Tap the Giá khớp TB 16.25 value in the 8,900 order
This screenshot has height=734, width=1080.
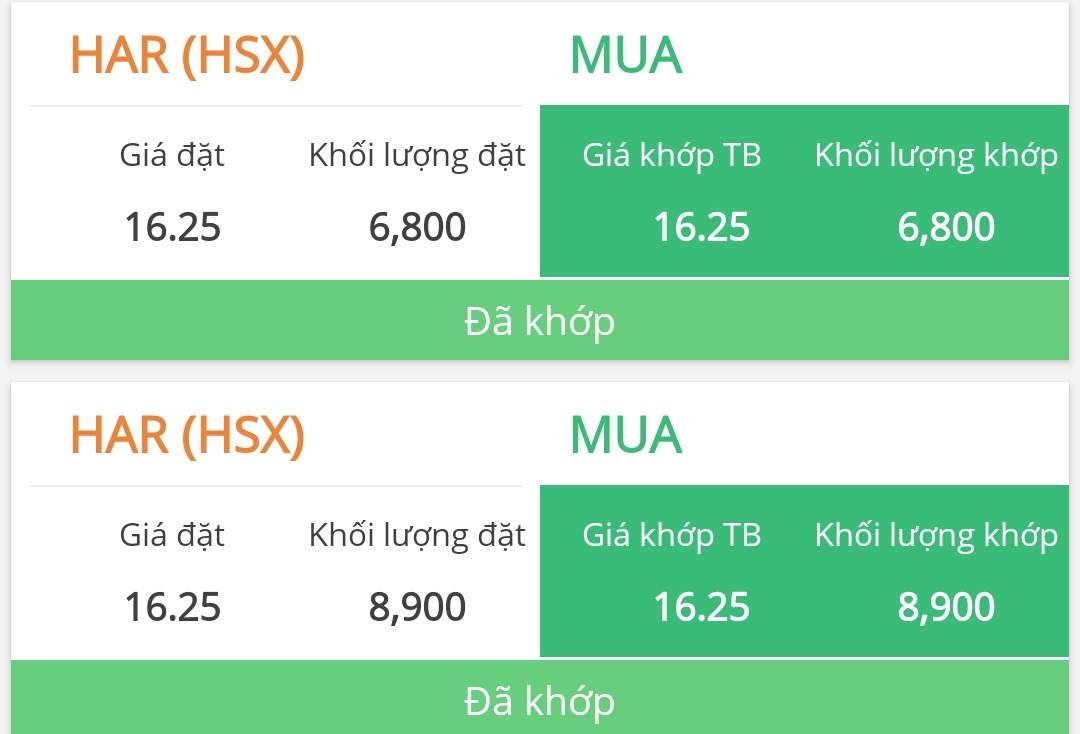pyautogui.click(x=701, y=607)
